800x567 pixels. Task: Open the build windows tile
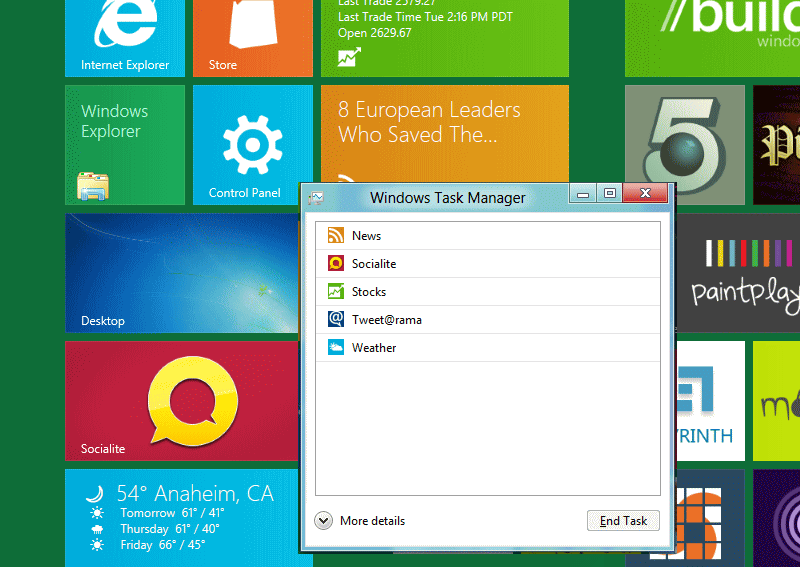[712, 38]
